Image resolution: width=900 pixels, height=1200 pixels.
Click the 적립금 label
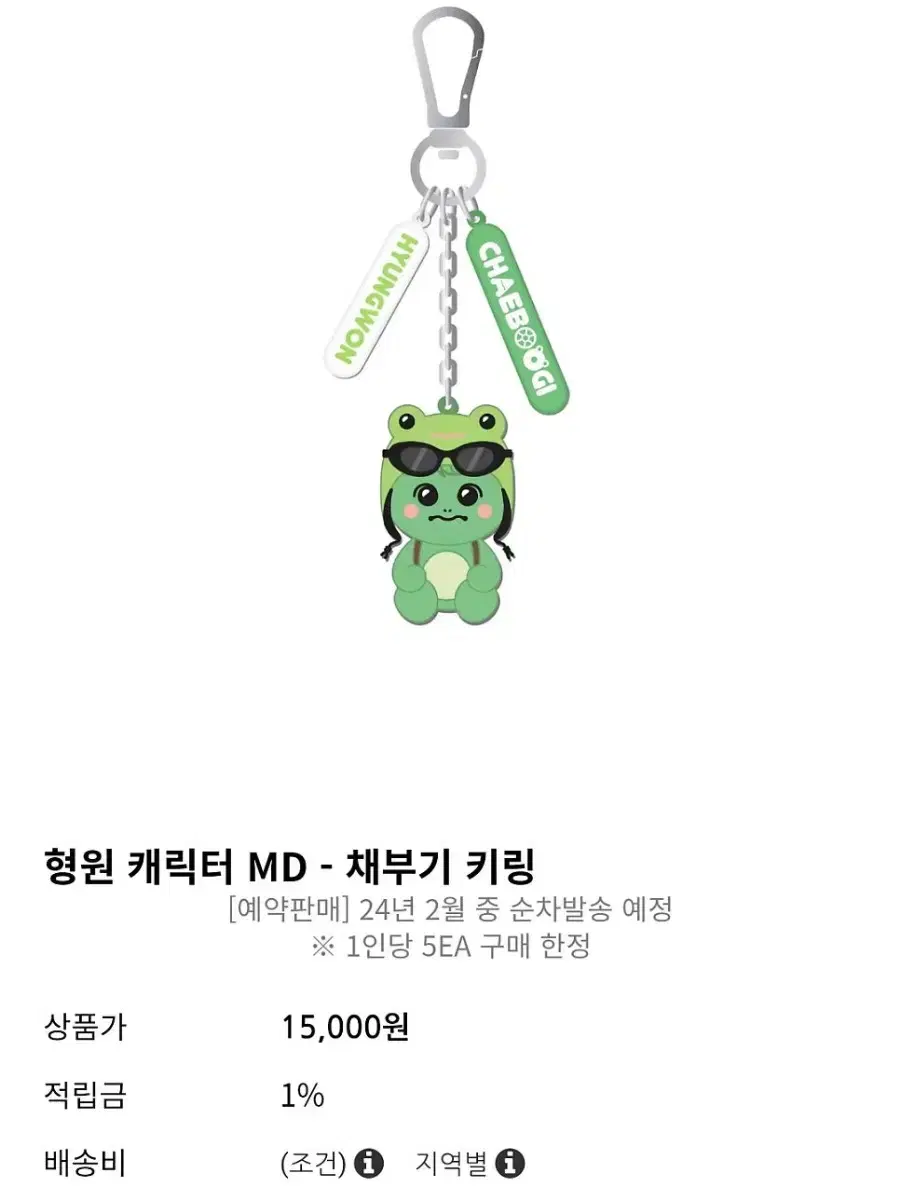click(x=85, y=1095)
